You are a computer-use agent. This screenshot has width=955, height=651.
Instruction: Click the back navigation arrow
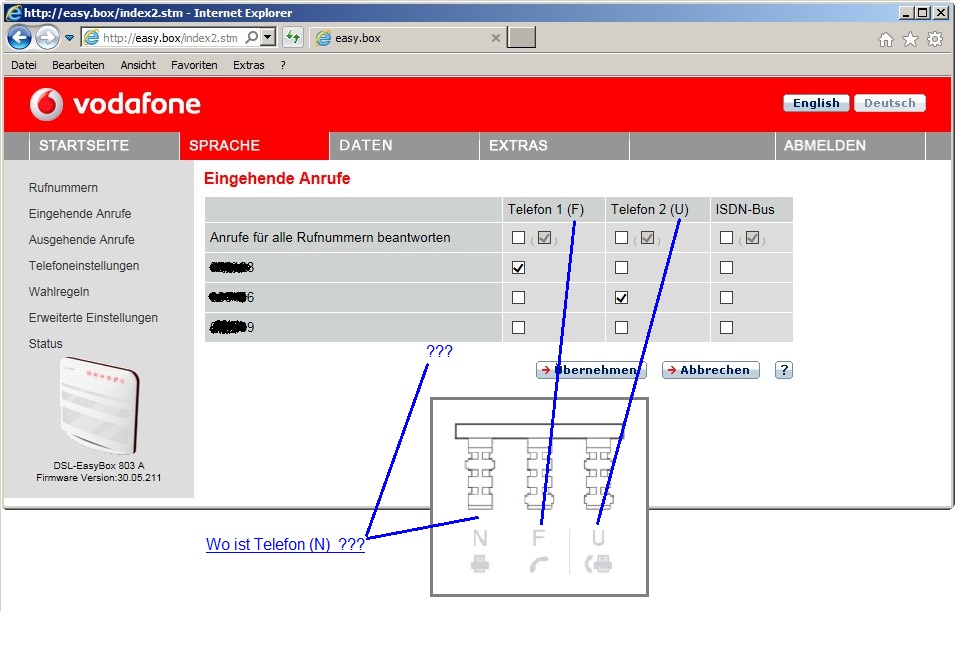[x=20, y=38]
